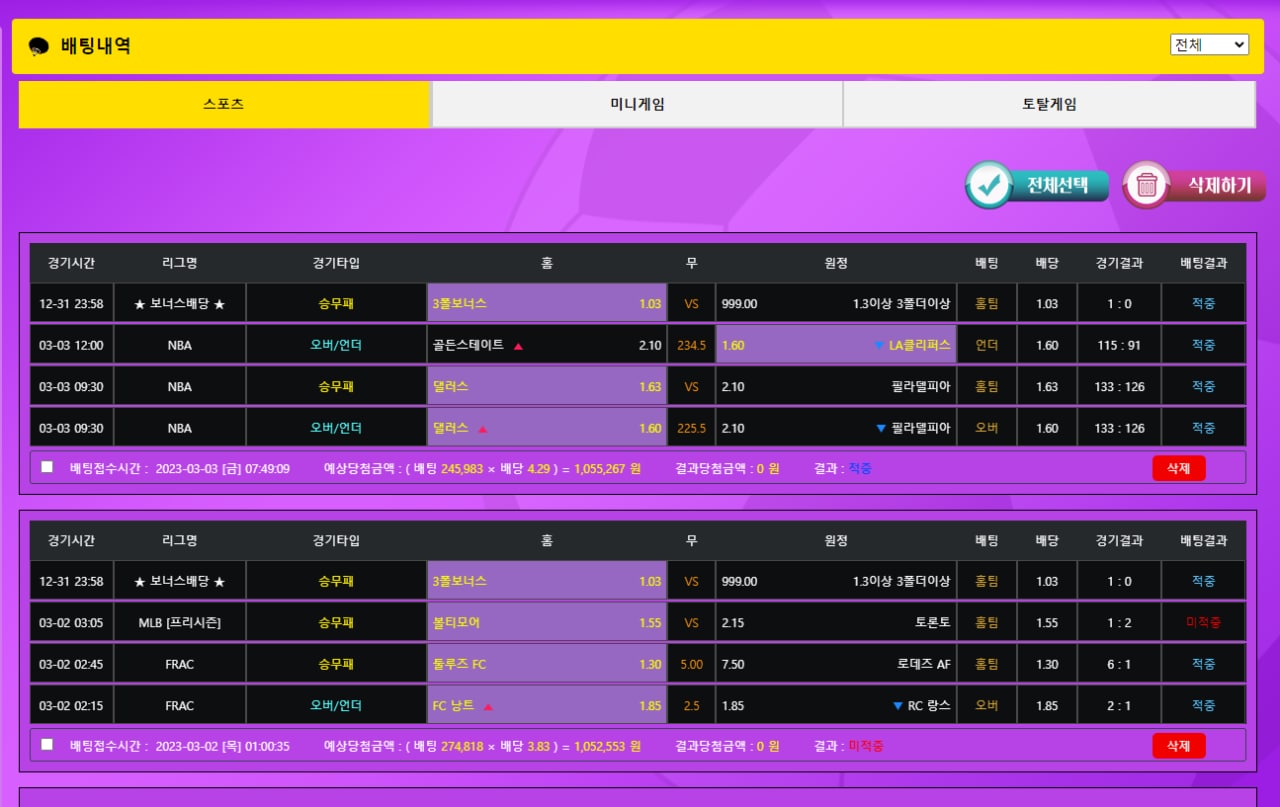Click the 툴루즈 FC home odds cell

546,664
